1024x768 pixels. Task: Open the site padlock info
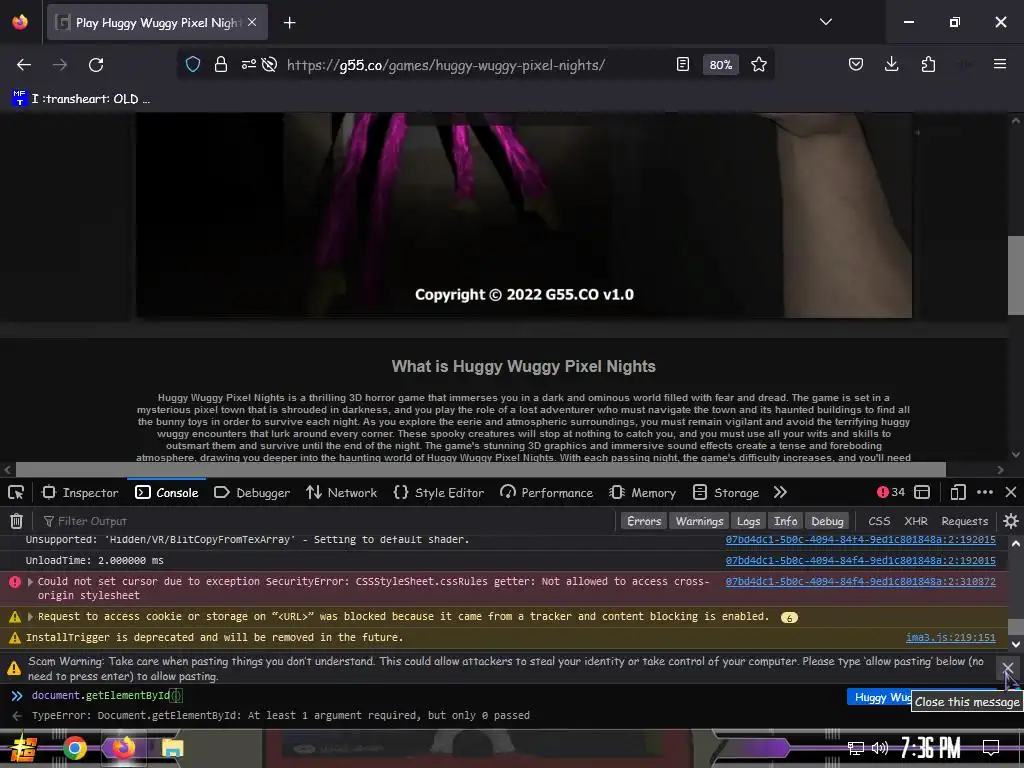point(221,64)
